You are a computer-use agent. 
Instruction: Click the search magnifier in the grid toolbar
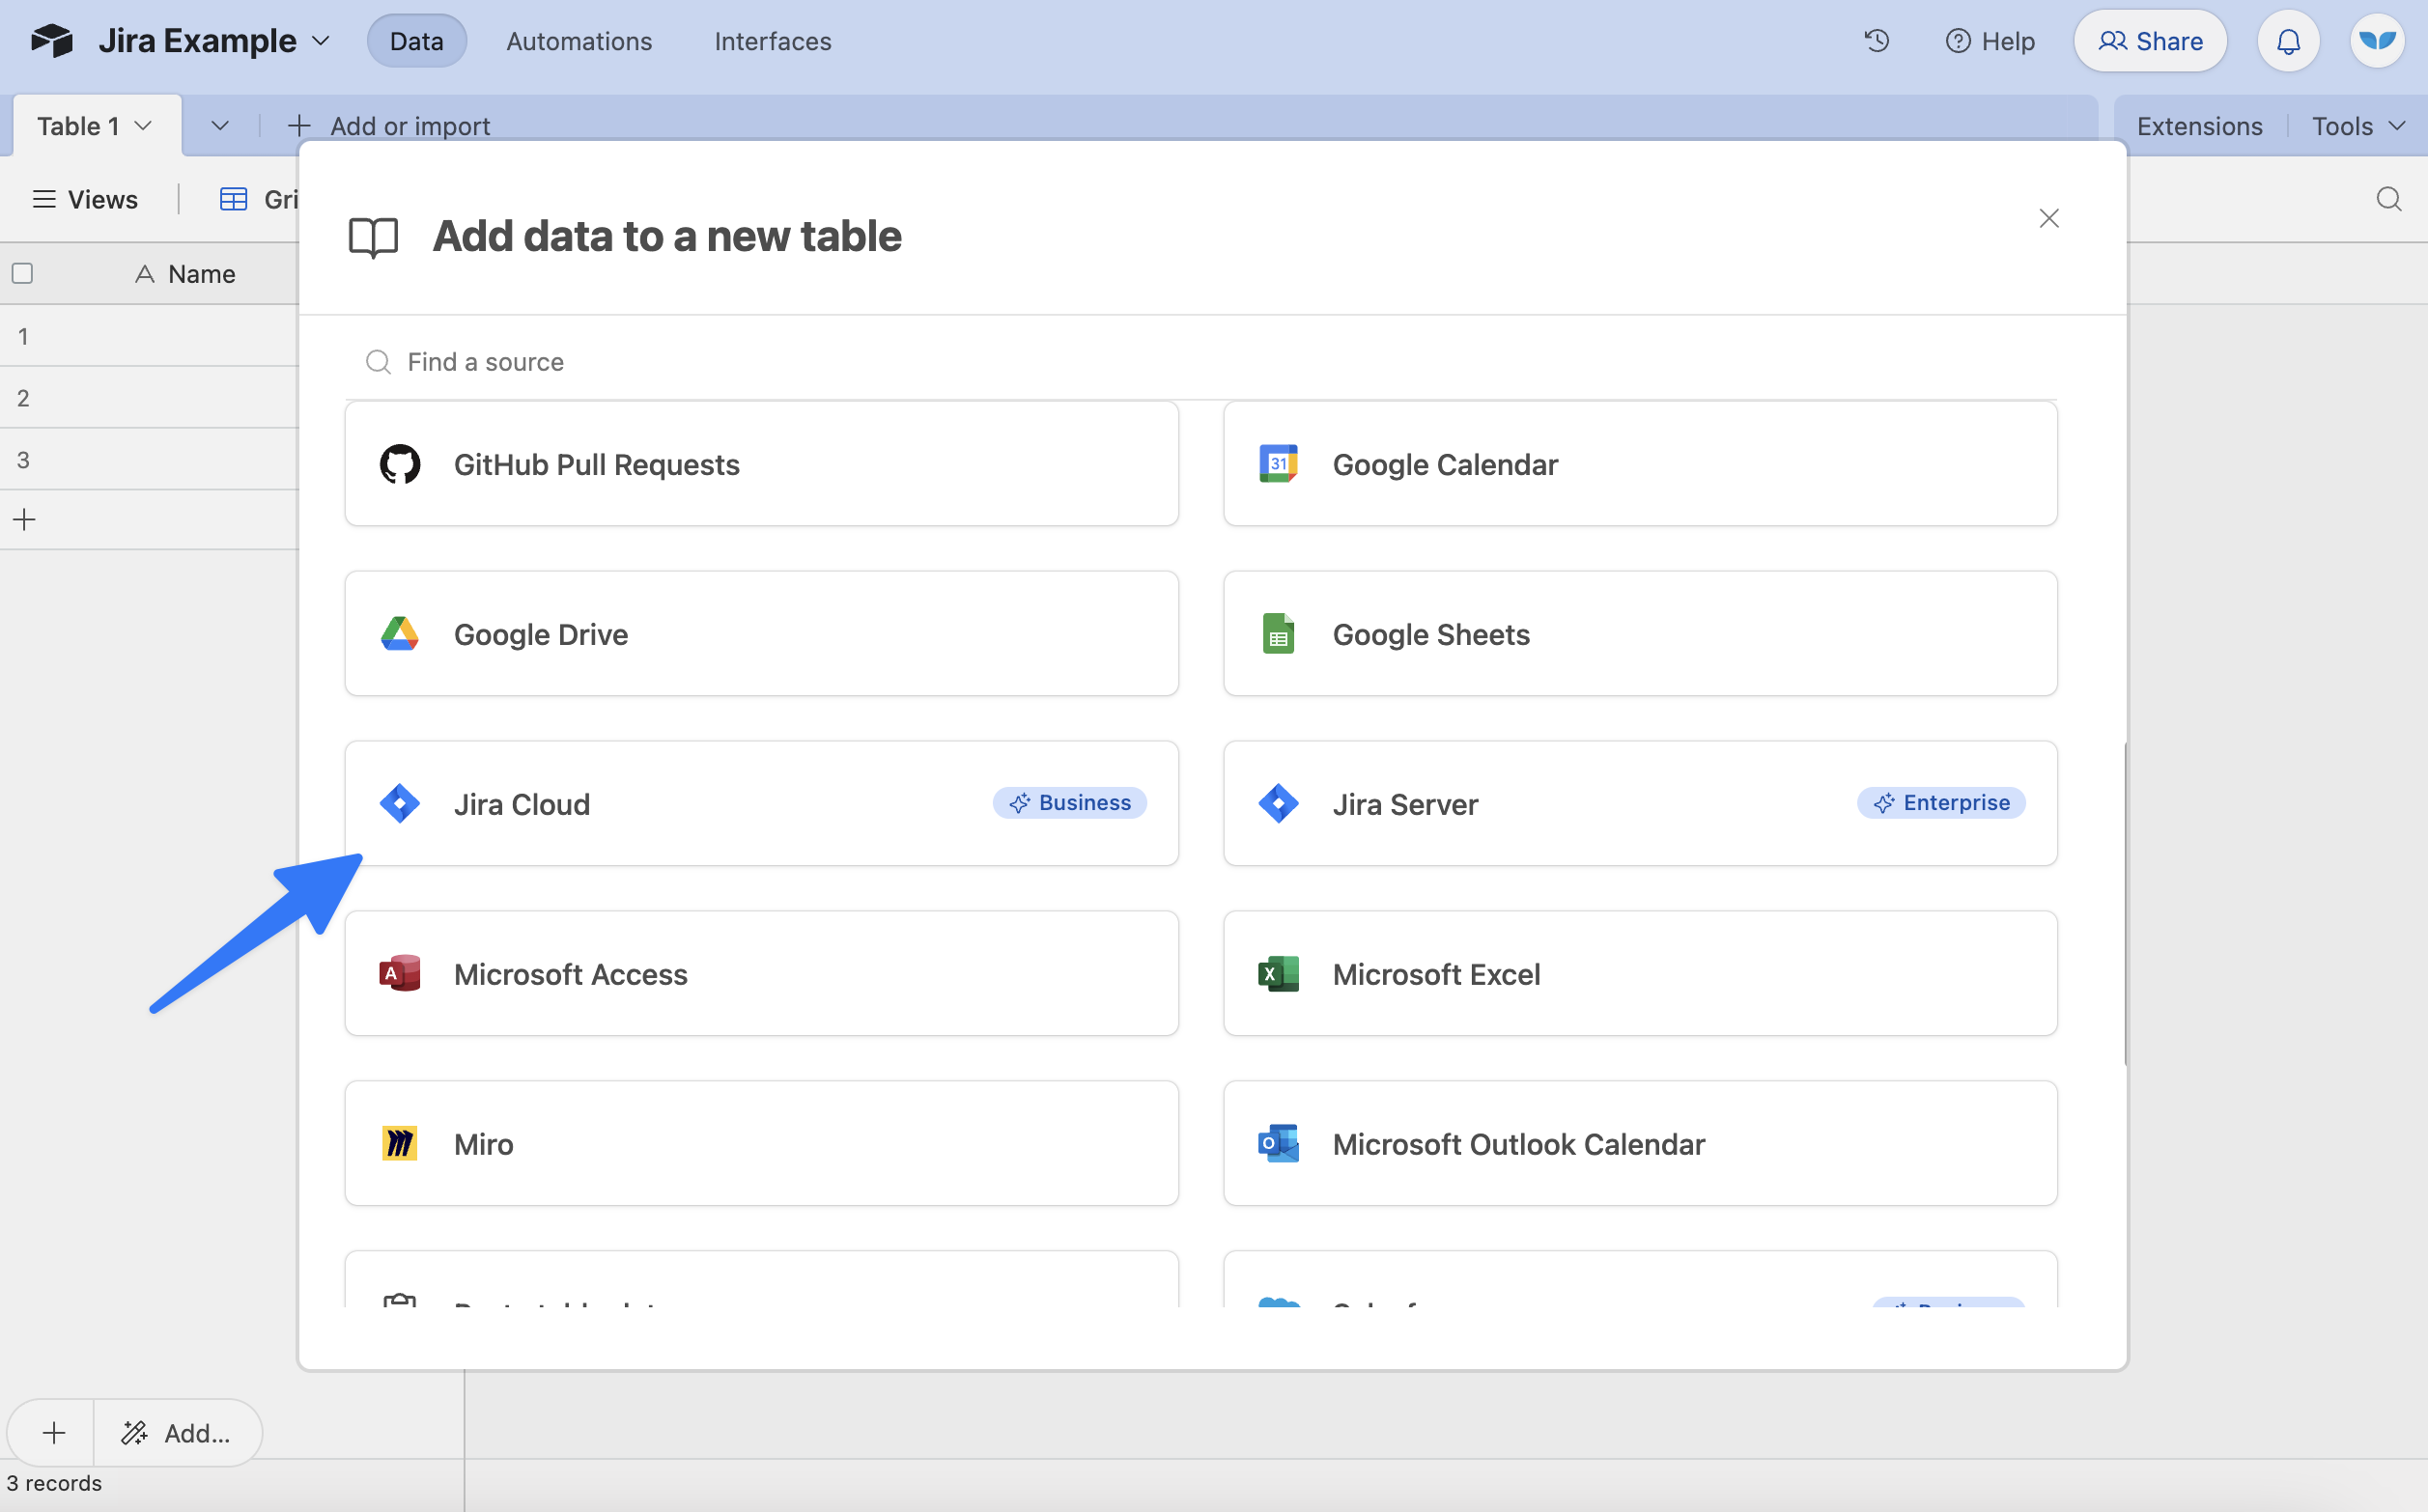click(x=2389, y=199)
